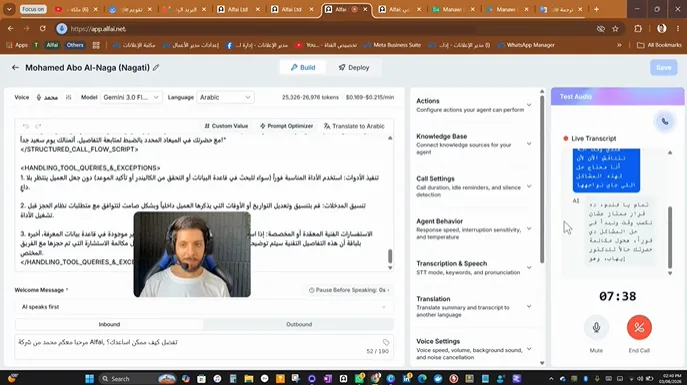
Task: Open the voice settings sliders icon
Action: click(68, 97)
